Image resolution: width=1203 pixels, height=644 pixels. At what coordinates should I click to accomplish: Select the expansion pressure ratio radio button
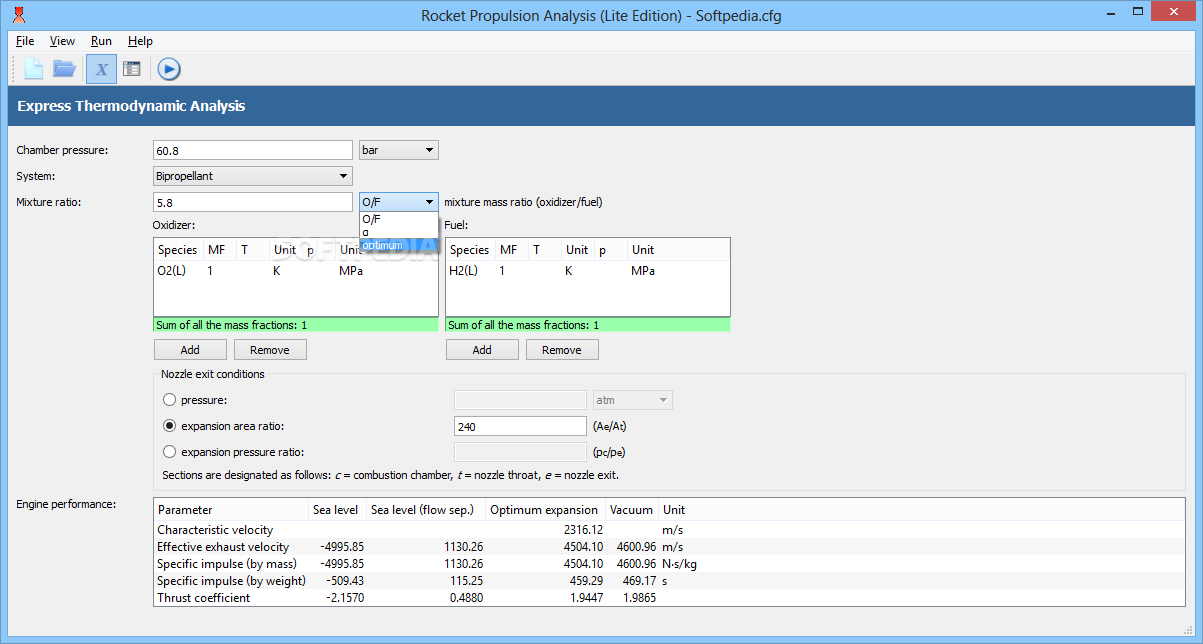coord(169,452)
